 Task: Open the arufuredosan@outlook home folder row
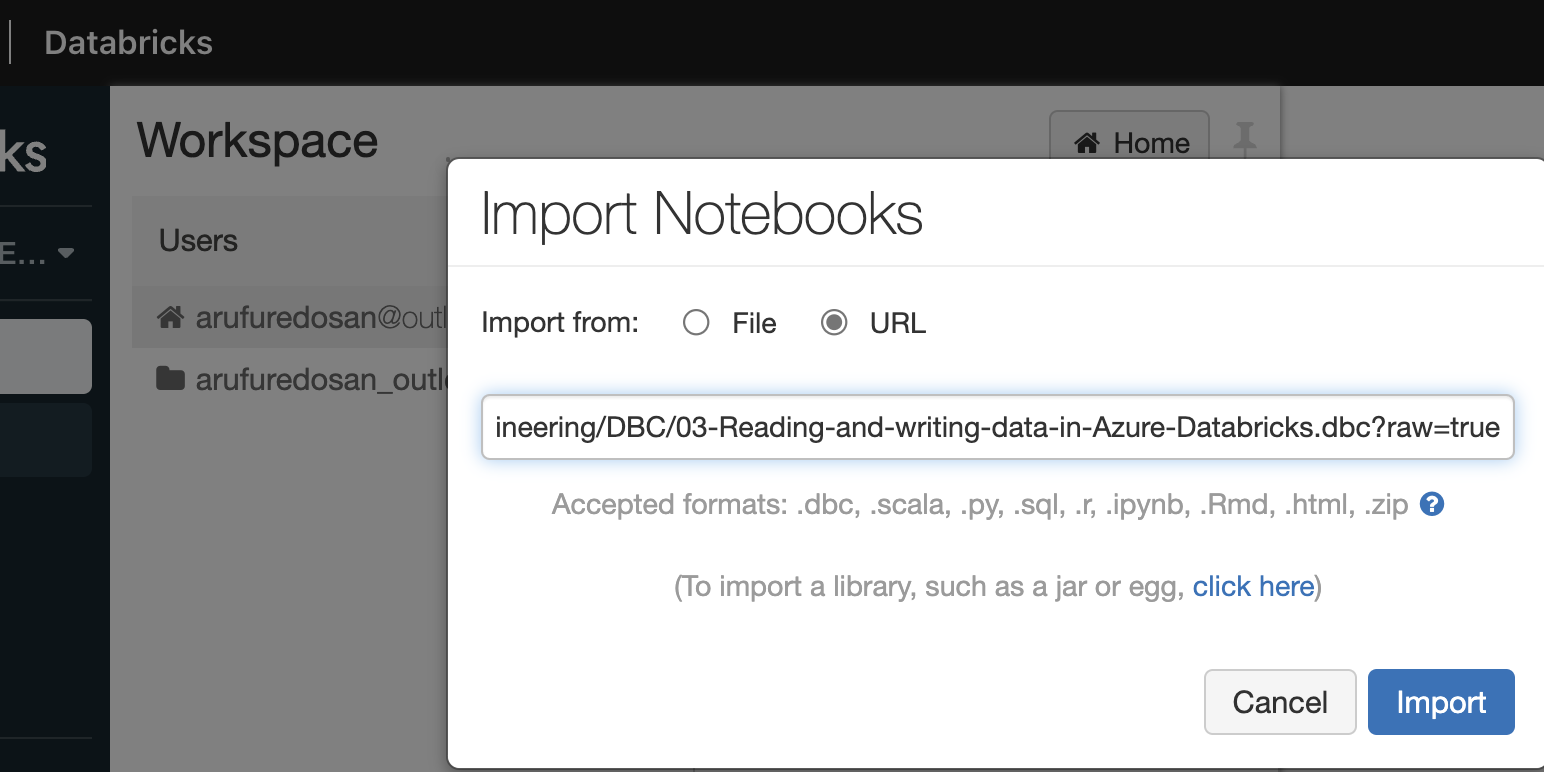tap(290, 318)
